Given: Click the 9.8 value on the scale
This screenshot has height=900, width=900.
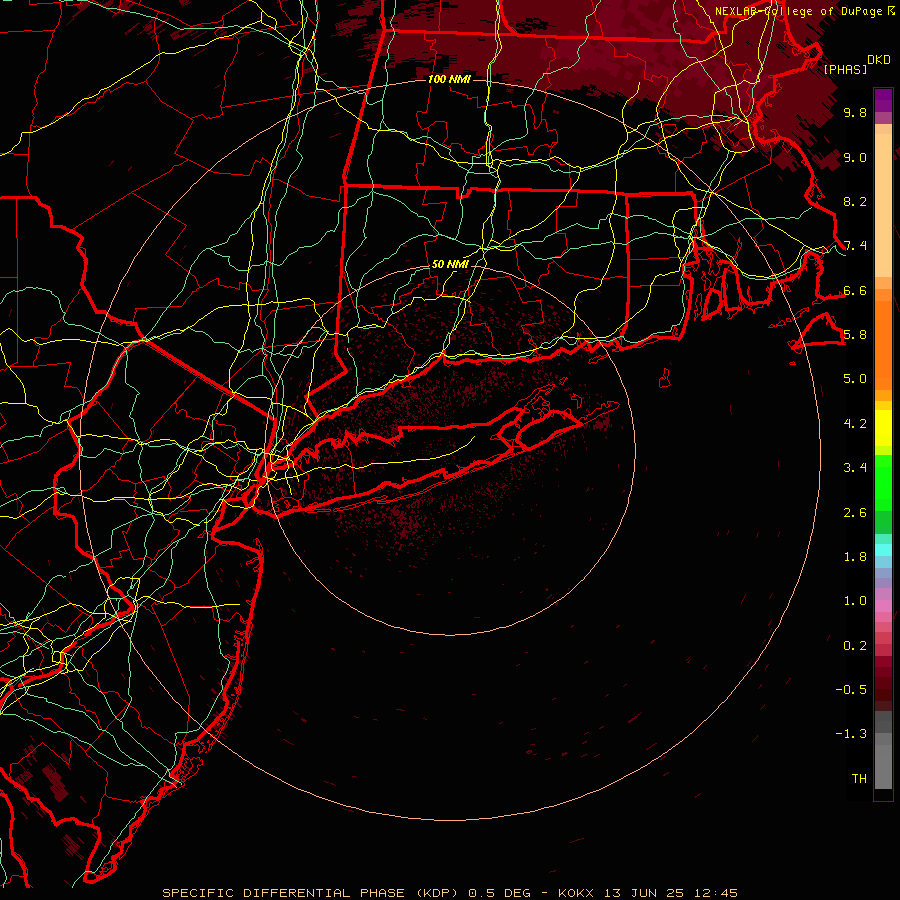Looking at the screenshot, I should click(x=855, y=112).
